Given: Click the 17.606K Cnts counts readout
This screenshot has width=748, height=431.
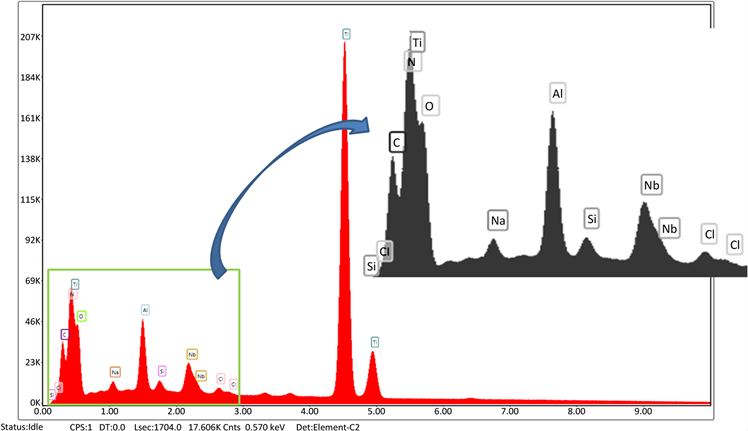Looking at the screenshot, I should 214,427.
